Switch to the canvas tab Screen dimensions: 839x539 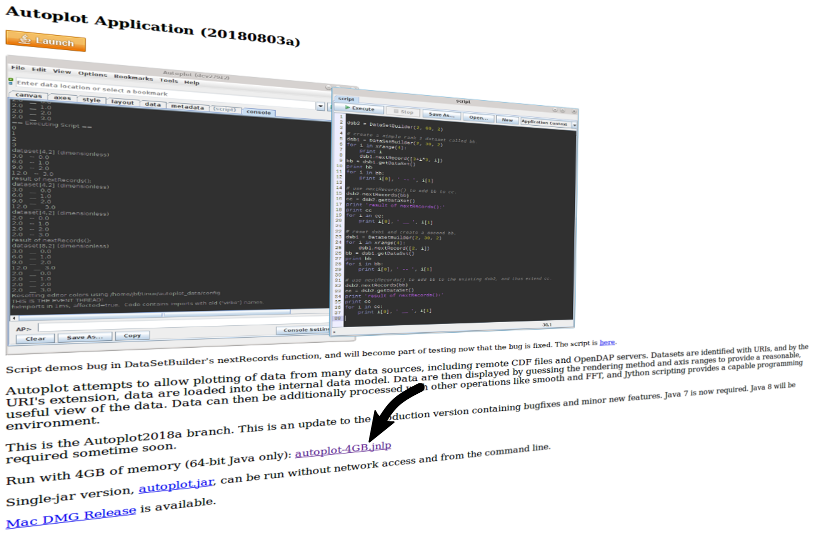coord(28,95)
